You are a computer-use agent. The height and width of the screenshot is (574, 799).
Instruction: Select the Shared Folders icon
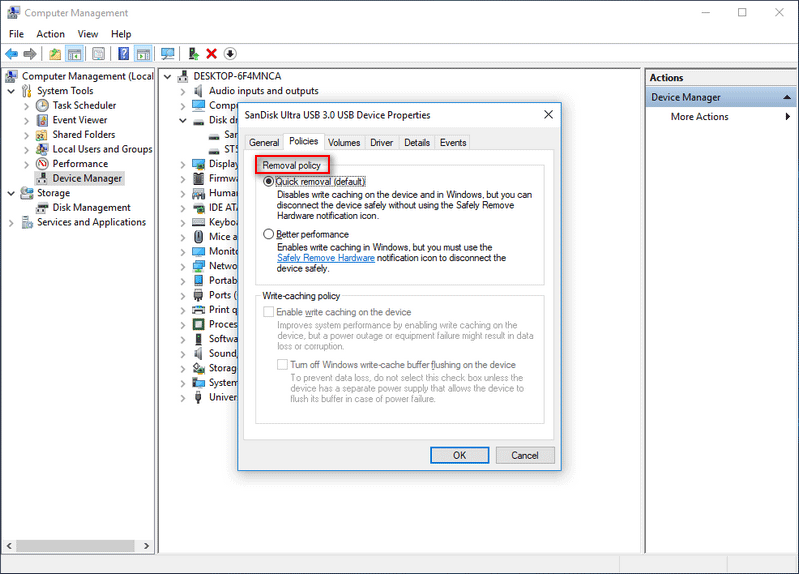pyautogui.click(x=42, y=135)
